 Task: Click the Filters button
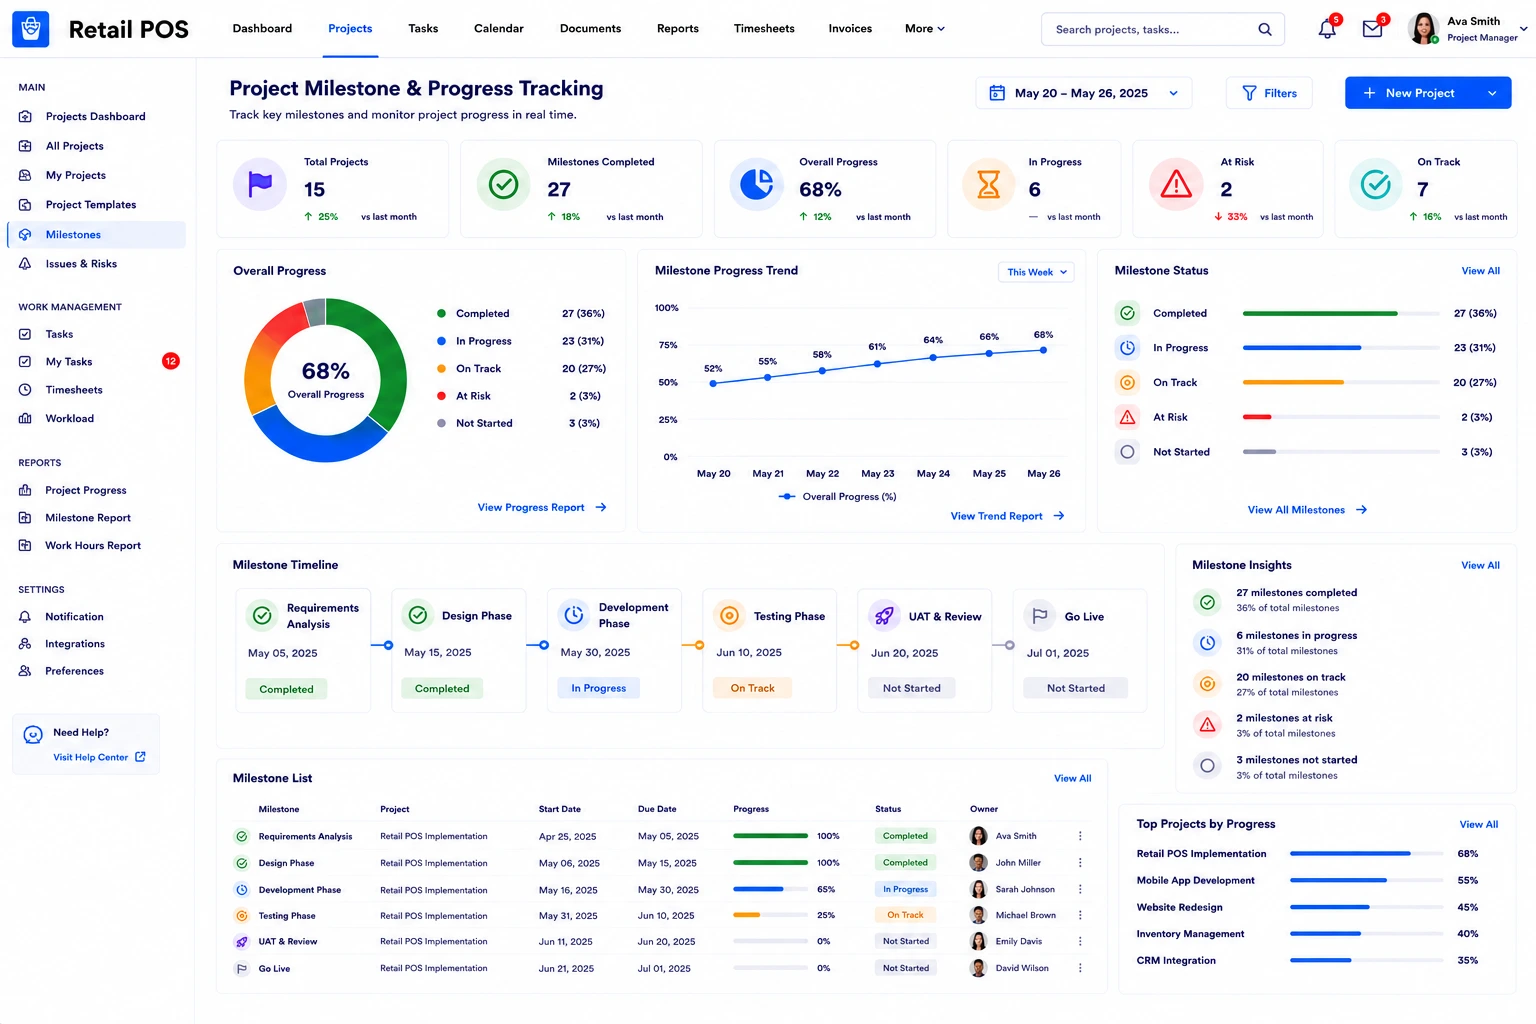[1269, 93]
